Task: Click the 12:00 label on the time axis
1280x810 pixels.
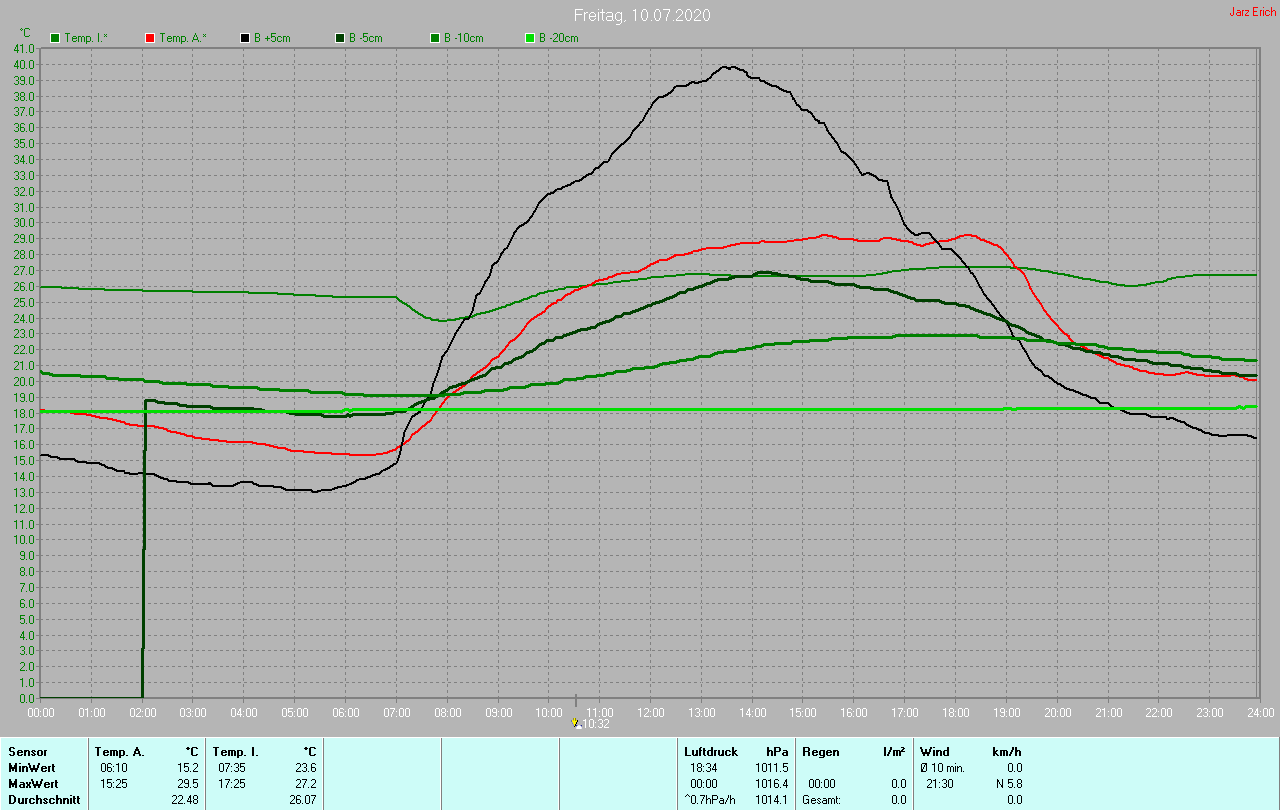Action: point(650,712)
